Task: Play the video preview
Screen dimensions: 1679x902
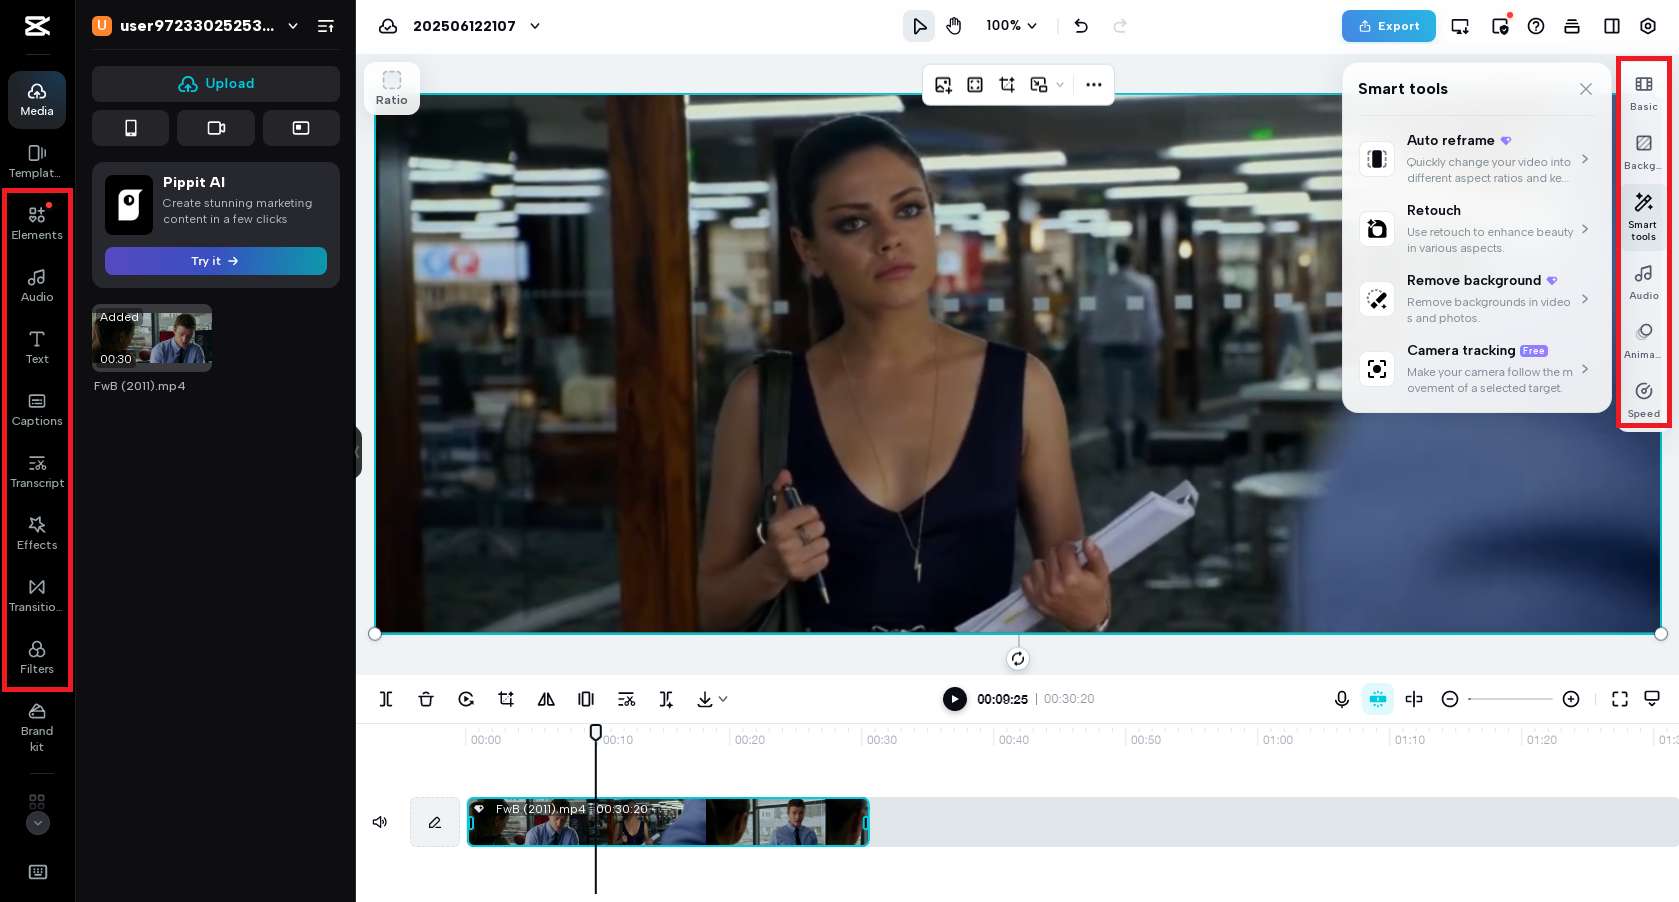Action: pos(955,699)
